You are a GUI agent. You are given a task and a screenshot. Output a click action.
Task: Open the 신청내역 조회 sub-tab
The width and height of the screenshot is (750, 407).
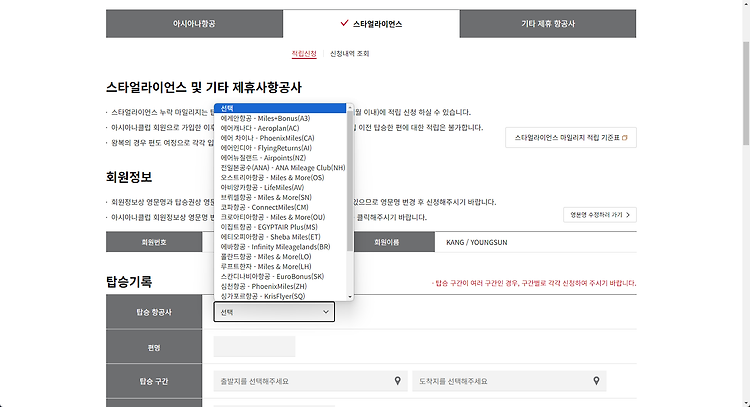click(350, 54)
